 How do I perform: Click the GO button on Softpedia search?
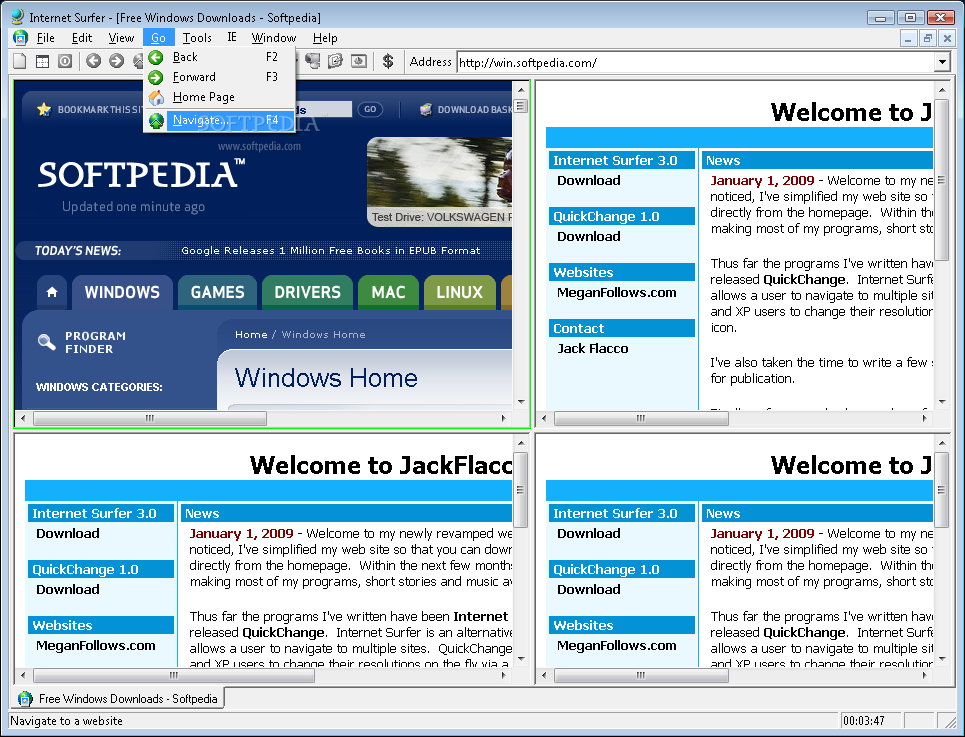click(x=370, y=110)
